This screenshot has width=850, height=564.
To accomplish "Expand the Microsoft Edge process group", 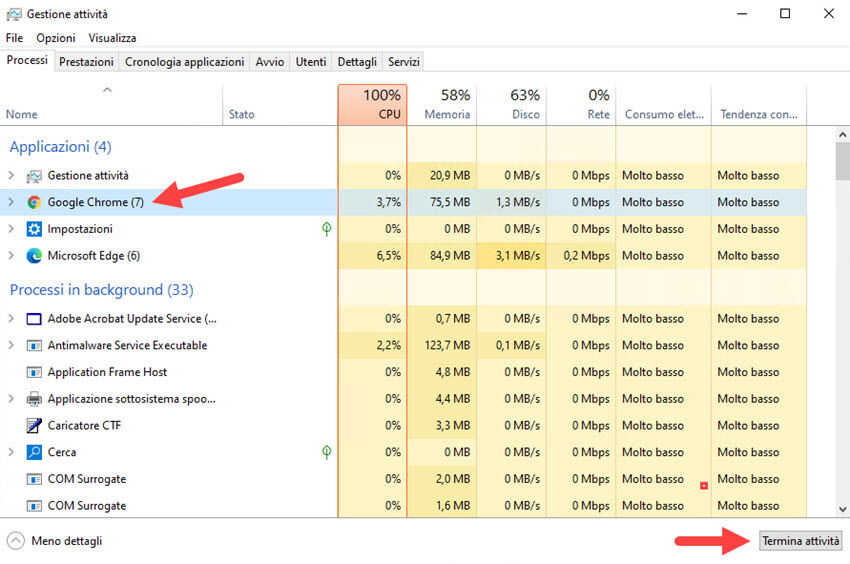I will (11, 255).
